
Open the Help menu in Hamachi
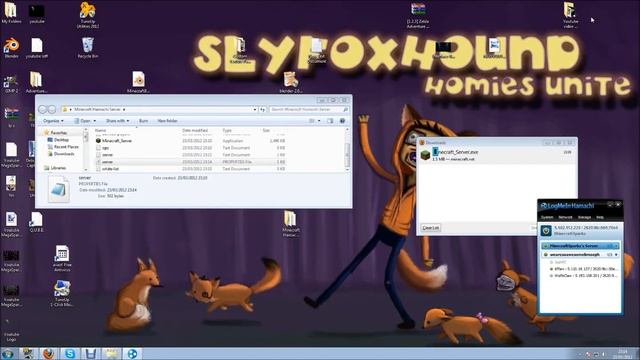(x=600, y=217)
